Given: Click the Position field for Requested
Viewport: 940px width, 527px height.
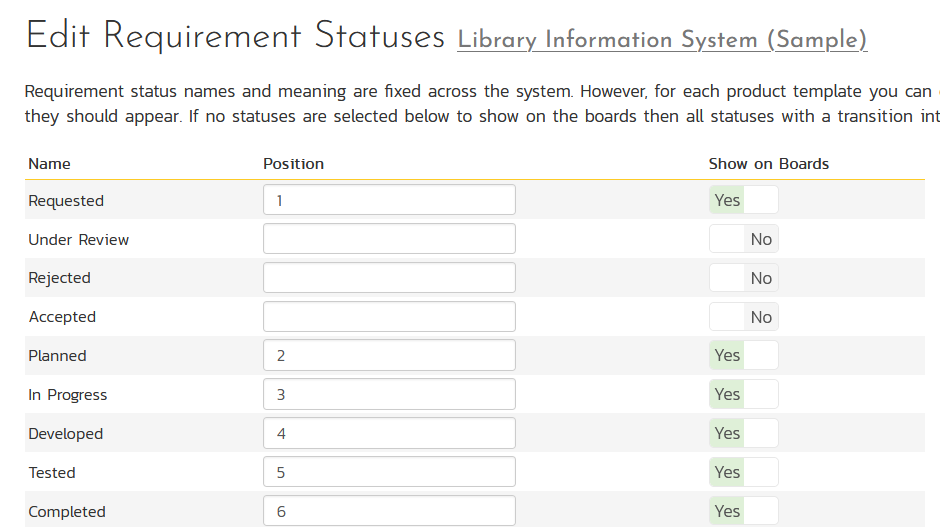Looking at the screenshot, I should pos(389,200).
